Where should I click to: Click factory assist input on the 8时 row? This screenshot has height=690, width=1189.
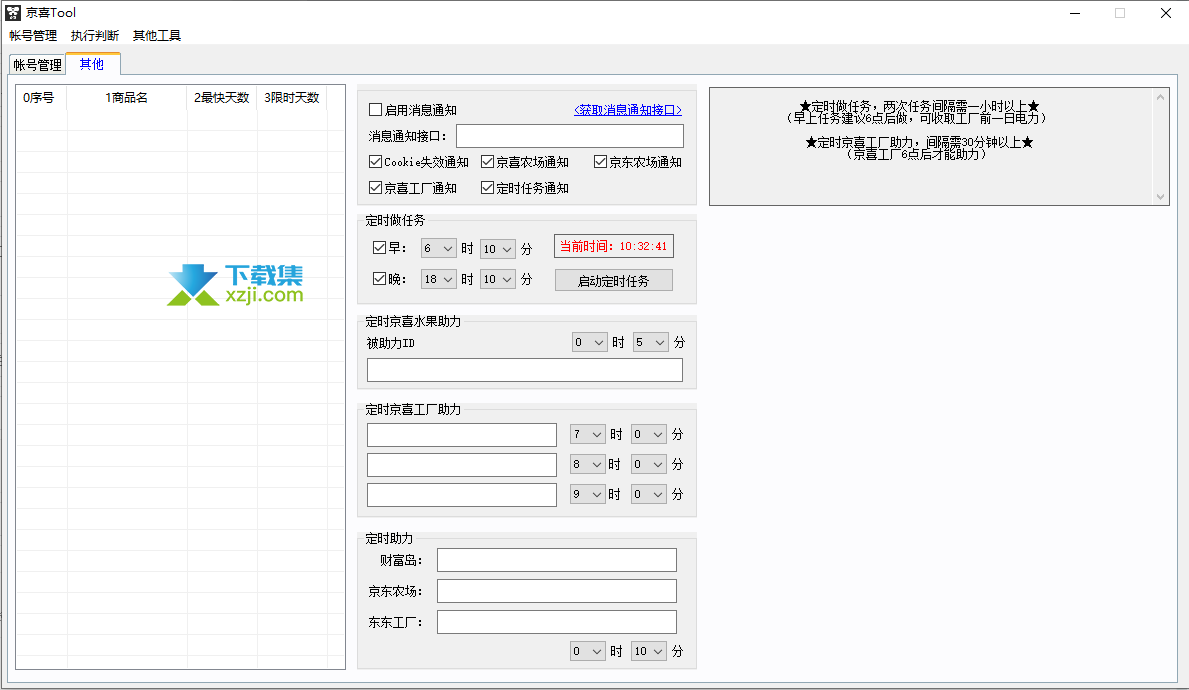(462, 464)
